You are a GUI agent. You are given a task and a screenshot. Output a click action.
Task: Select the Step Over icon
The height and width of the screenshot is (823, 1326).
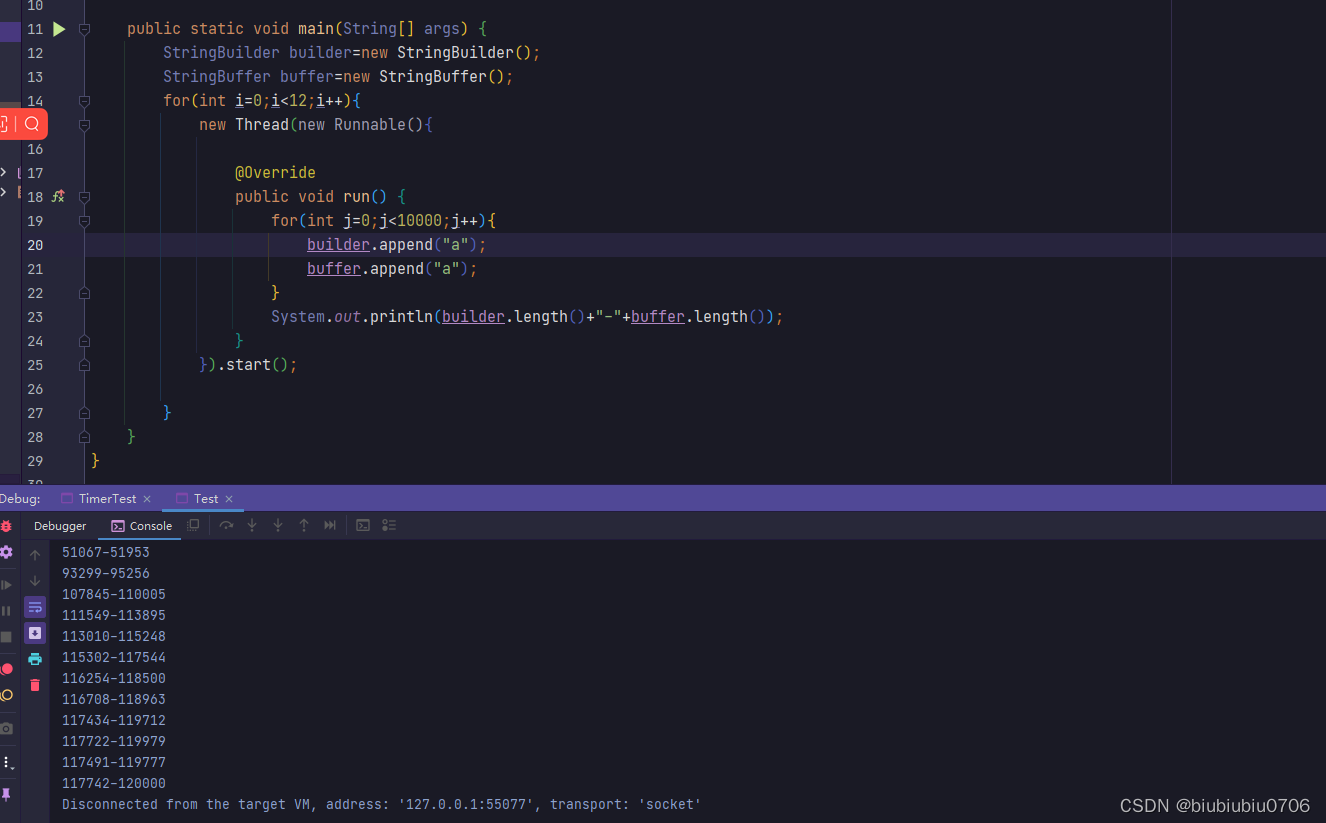click(x=225, y=525)
